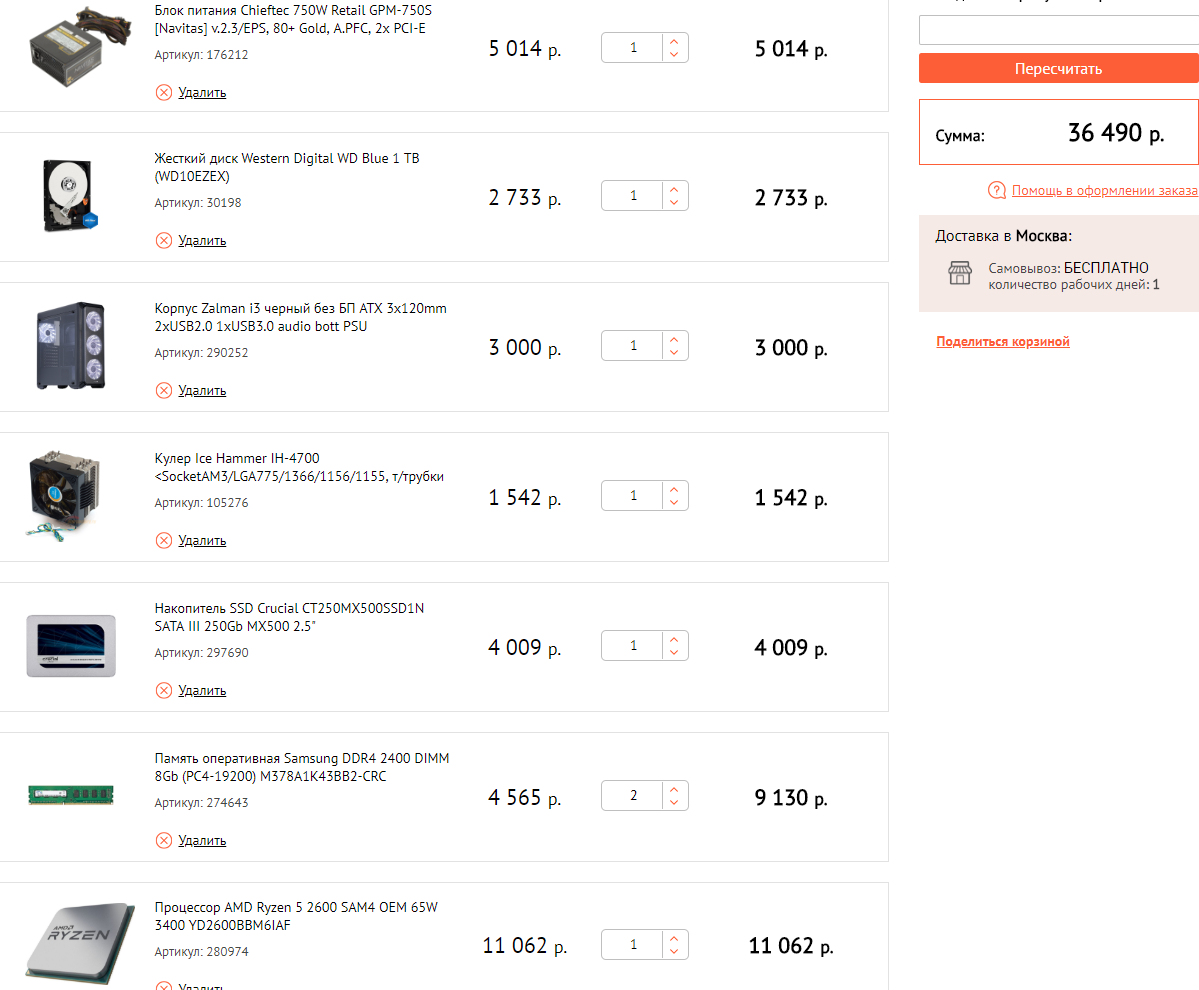The height and width of the screenshot is (990, 1199).
Task: Open Помощь в оформлении заказа link
Action: (x=1104, y=190)
